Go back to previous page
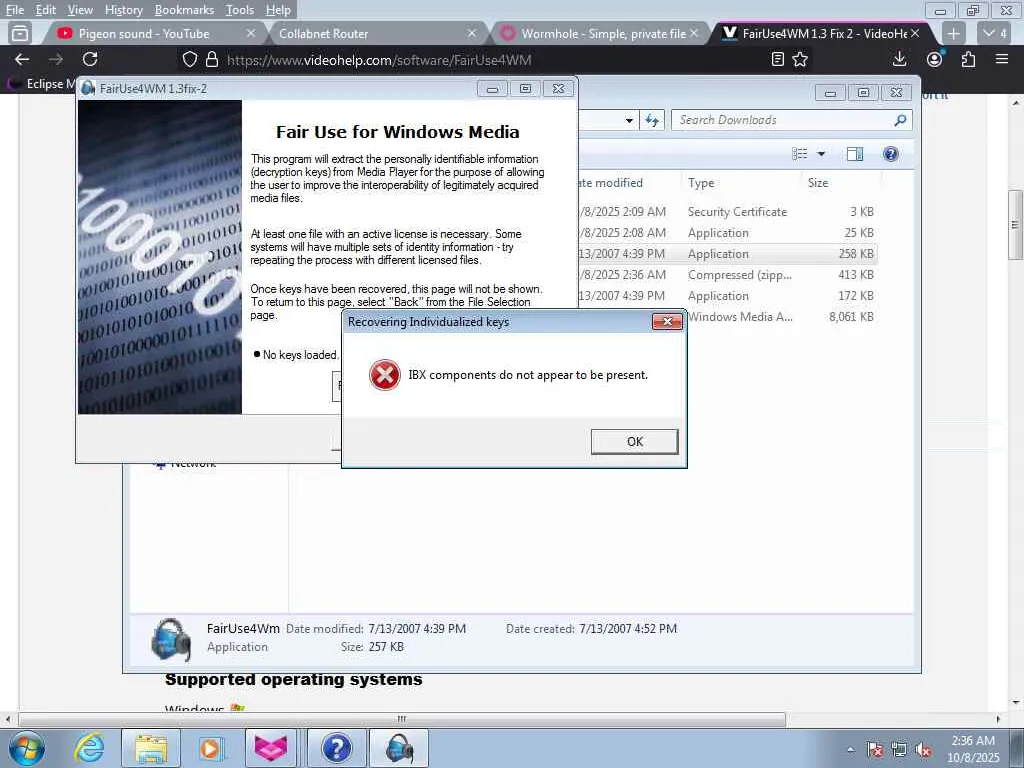 point(22,59)
